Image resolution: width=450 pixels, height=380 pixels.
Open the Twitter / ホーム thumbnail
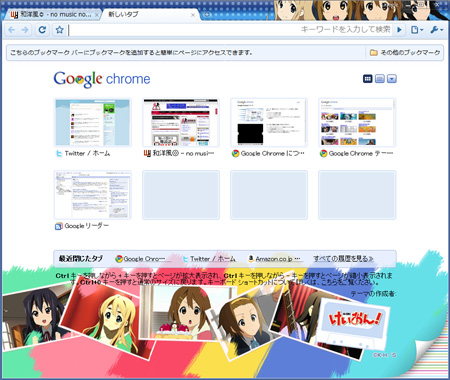tap(93, 122)
